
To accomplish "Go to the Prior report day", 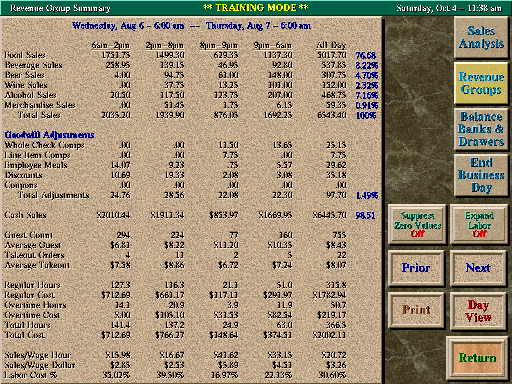I will click(x=416, y=268).
